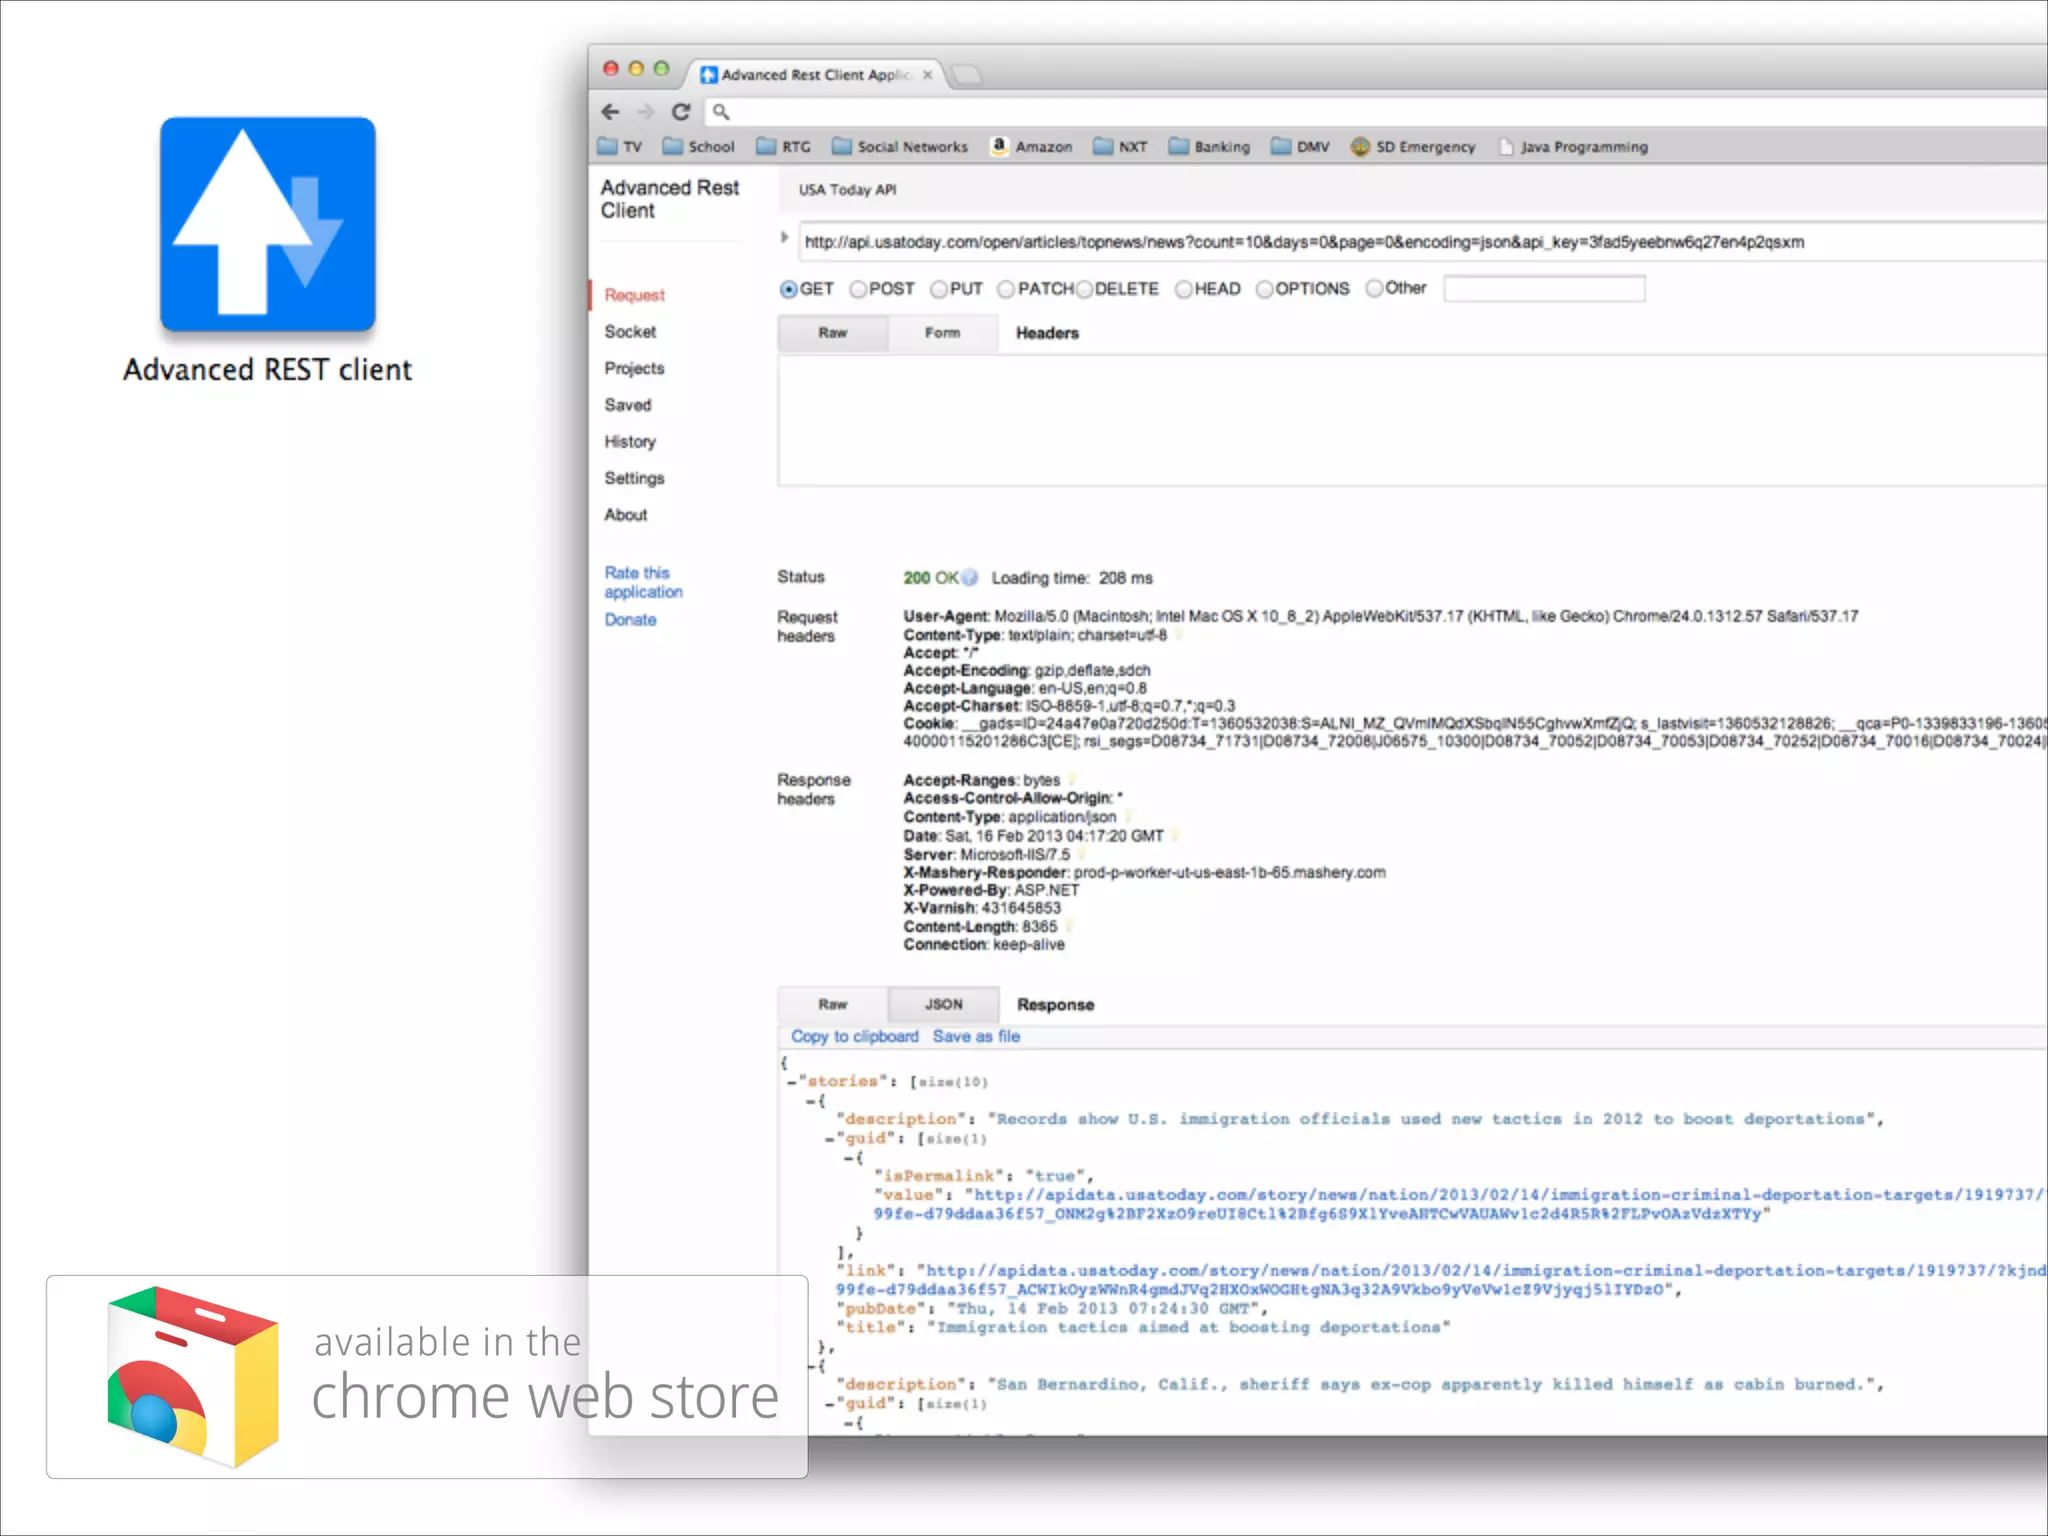Open the SD Emergency bookmark
2048x1536 pixels.
tap(1412, 147)
